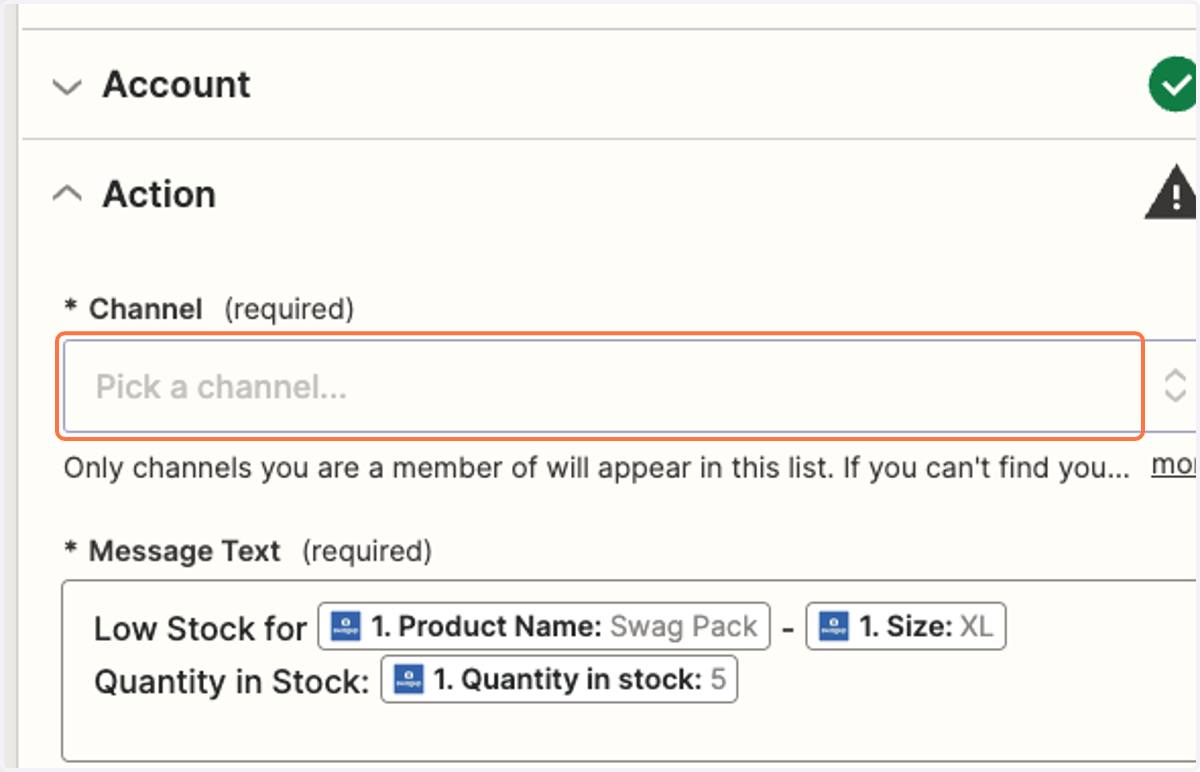Click the Account section heading
Viewport: 1200px width, 772px height.
point(176,85)
